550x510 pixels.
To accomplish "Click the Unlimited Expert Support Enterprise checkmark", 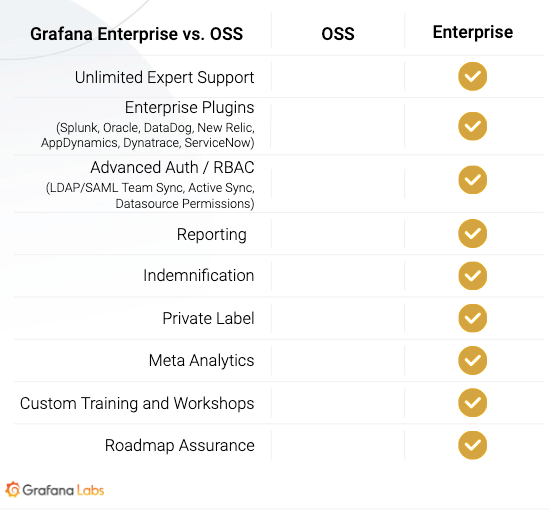I will [472, 76].
